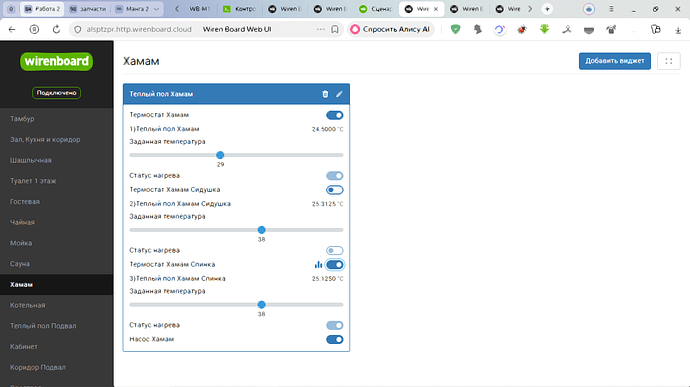
Task: Open the запчасти tab group
Action: point(88,9)
